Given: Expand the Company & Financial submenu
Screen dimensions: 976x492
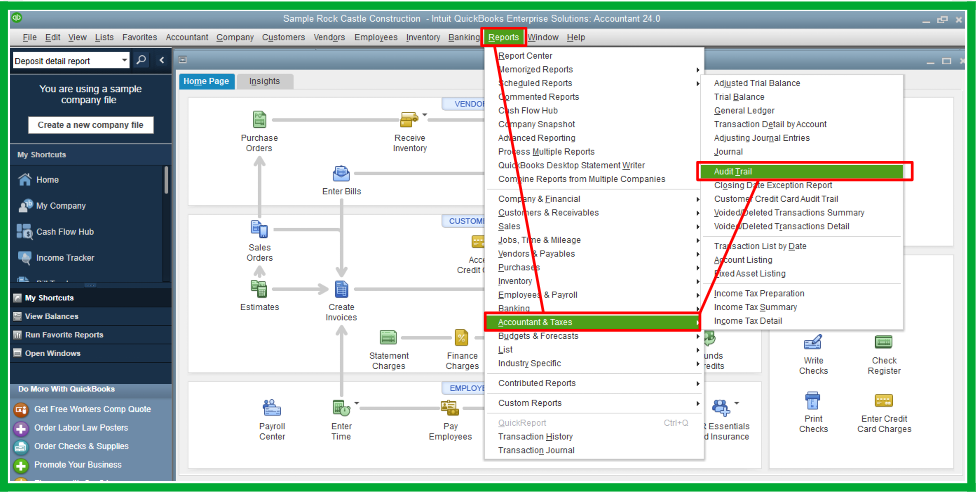Looking at the screenshot, I should coord(594,199).
